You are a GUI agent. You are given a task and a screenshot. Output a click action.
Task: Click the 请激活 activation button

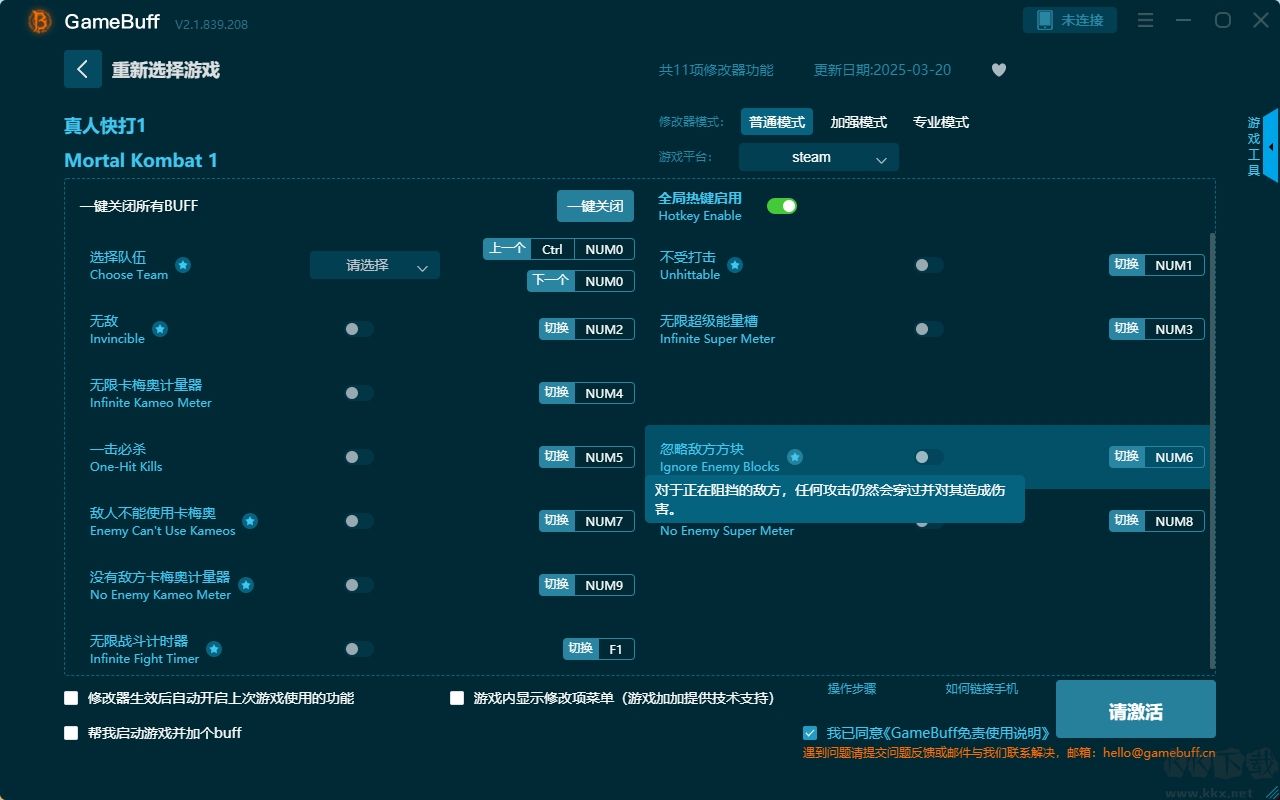1135,709
